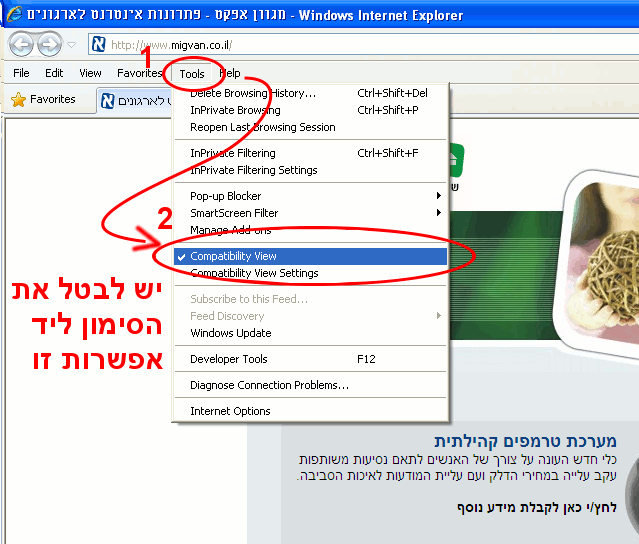The width and height of the screenshot is (639, 544).
Task: Choose Reopen Last Browsing Session
Action: pos(311,127)
